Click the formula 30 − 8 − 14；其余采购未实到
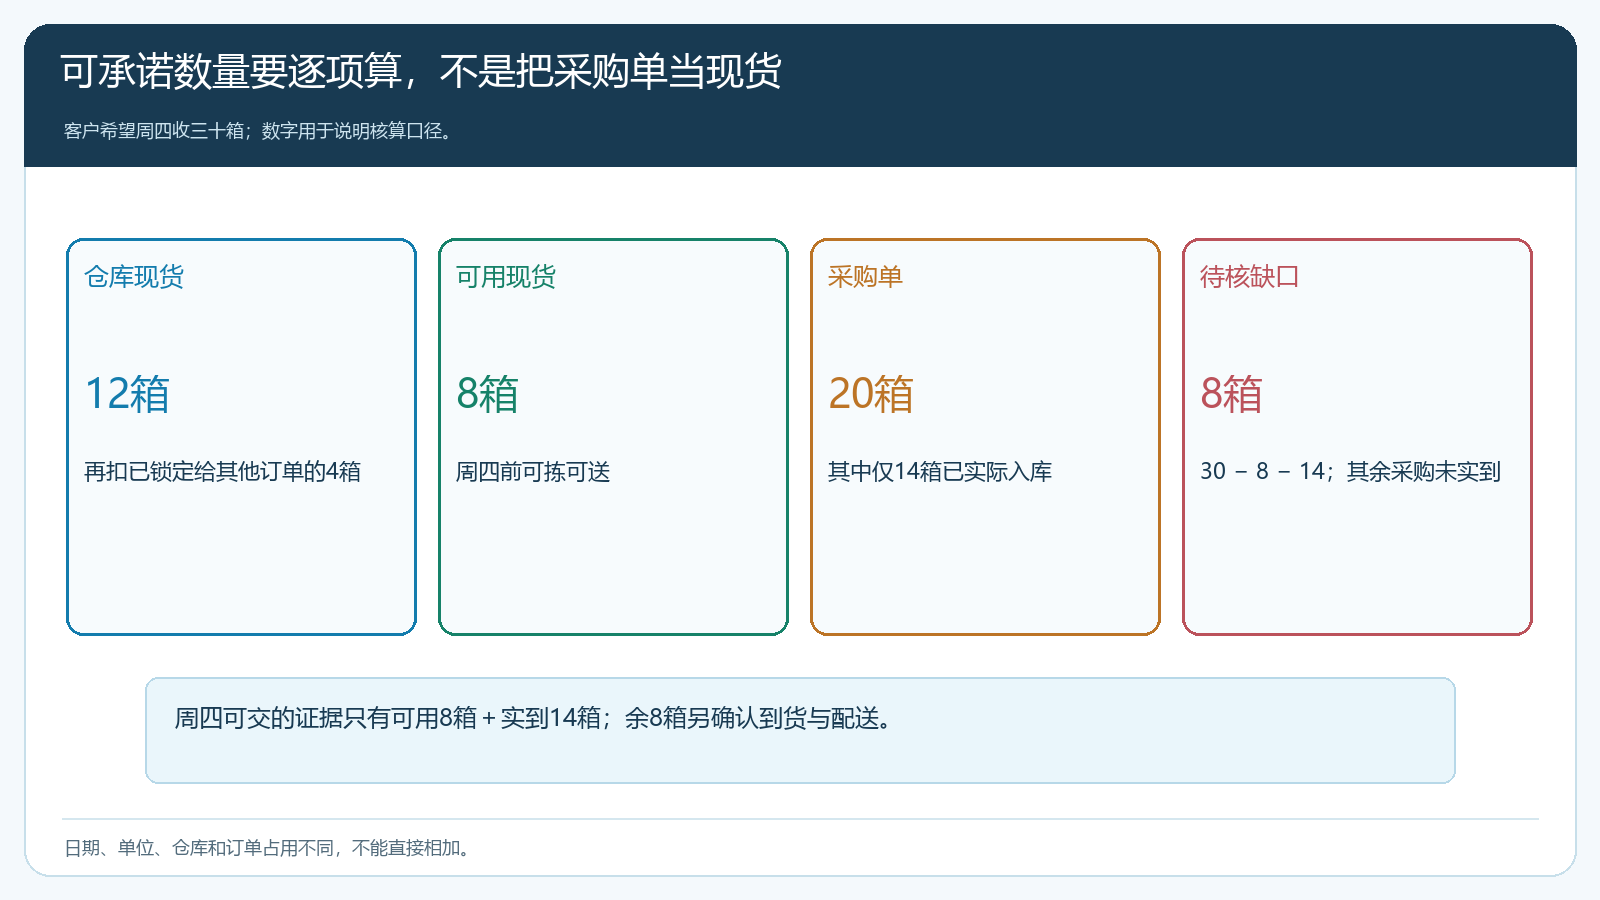The image size is (1600, 900). coord(1351,472)
